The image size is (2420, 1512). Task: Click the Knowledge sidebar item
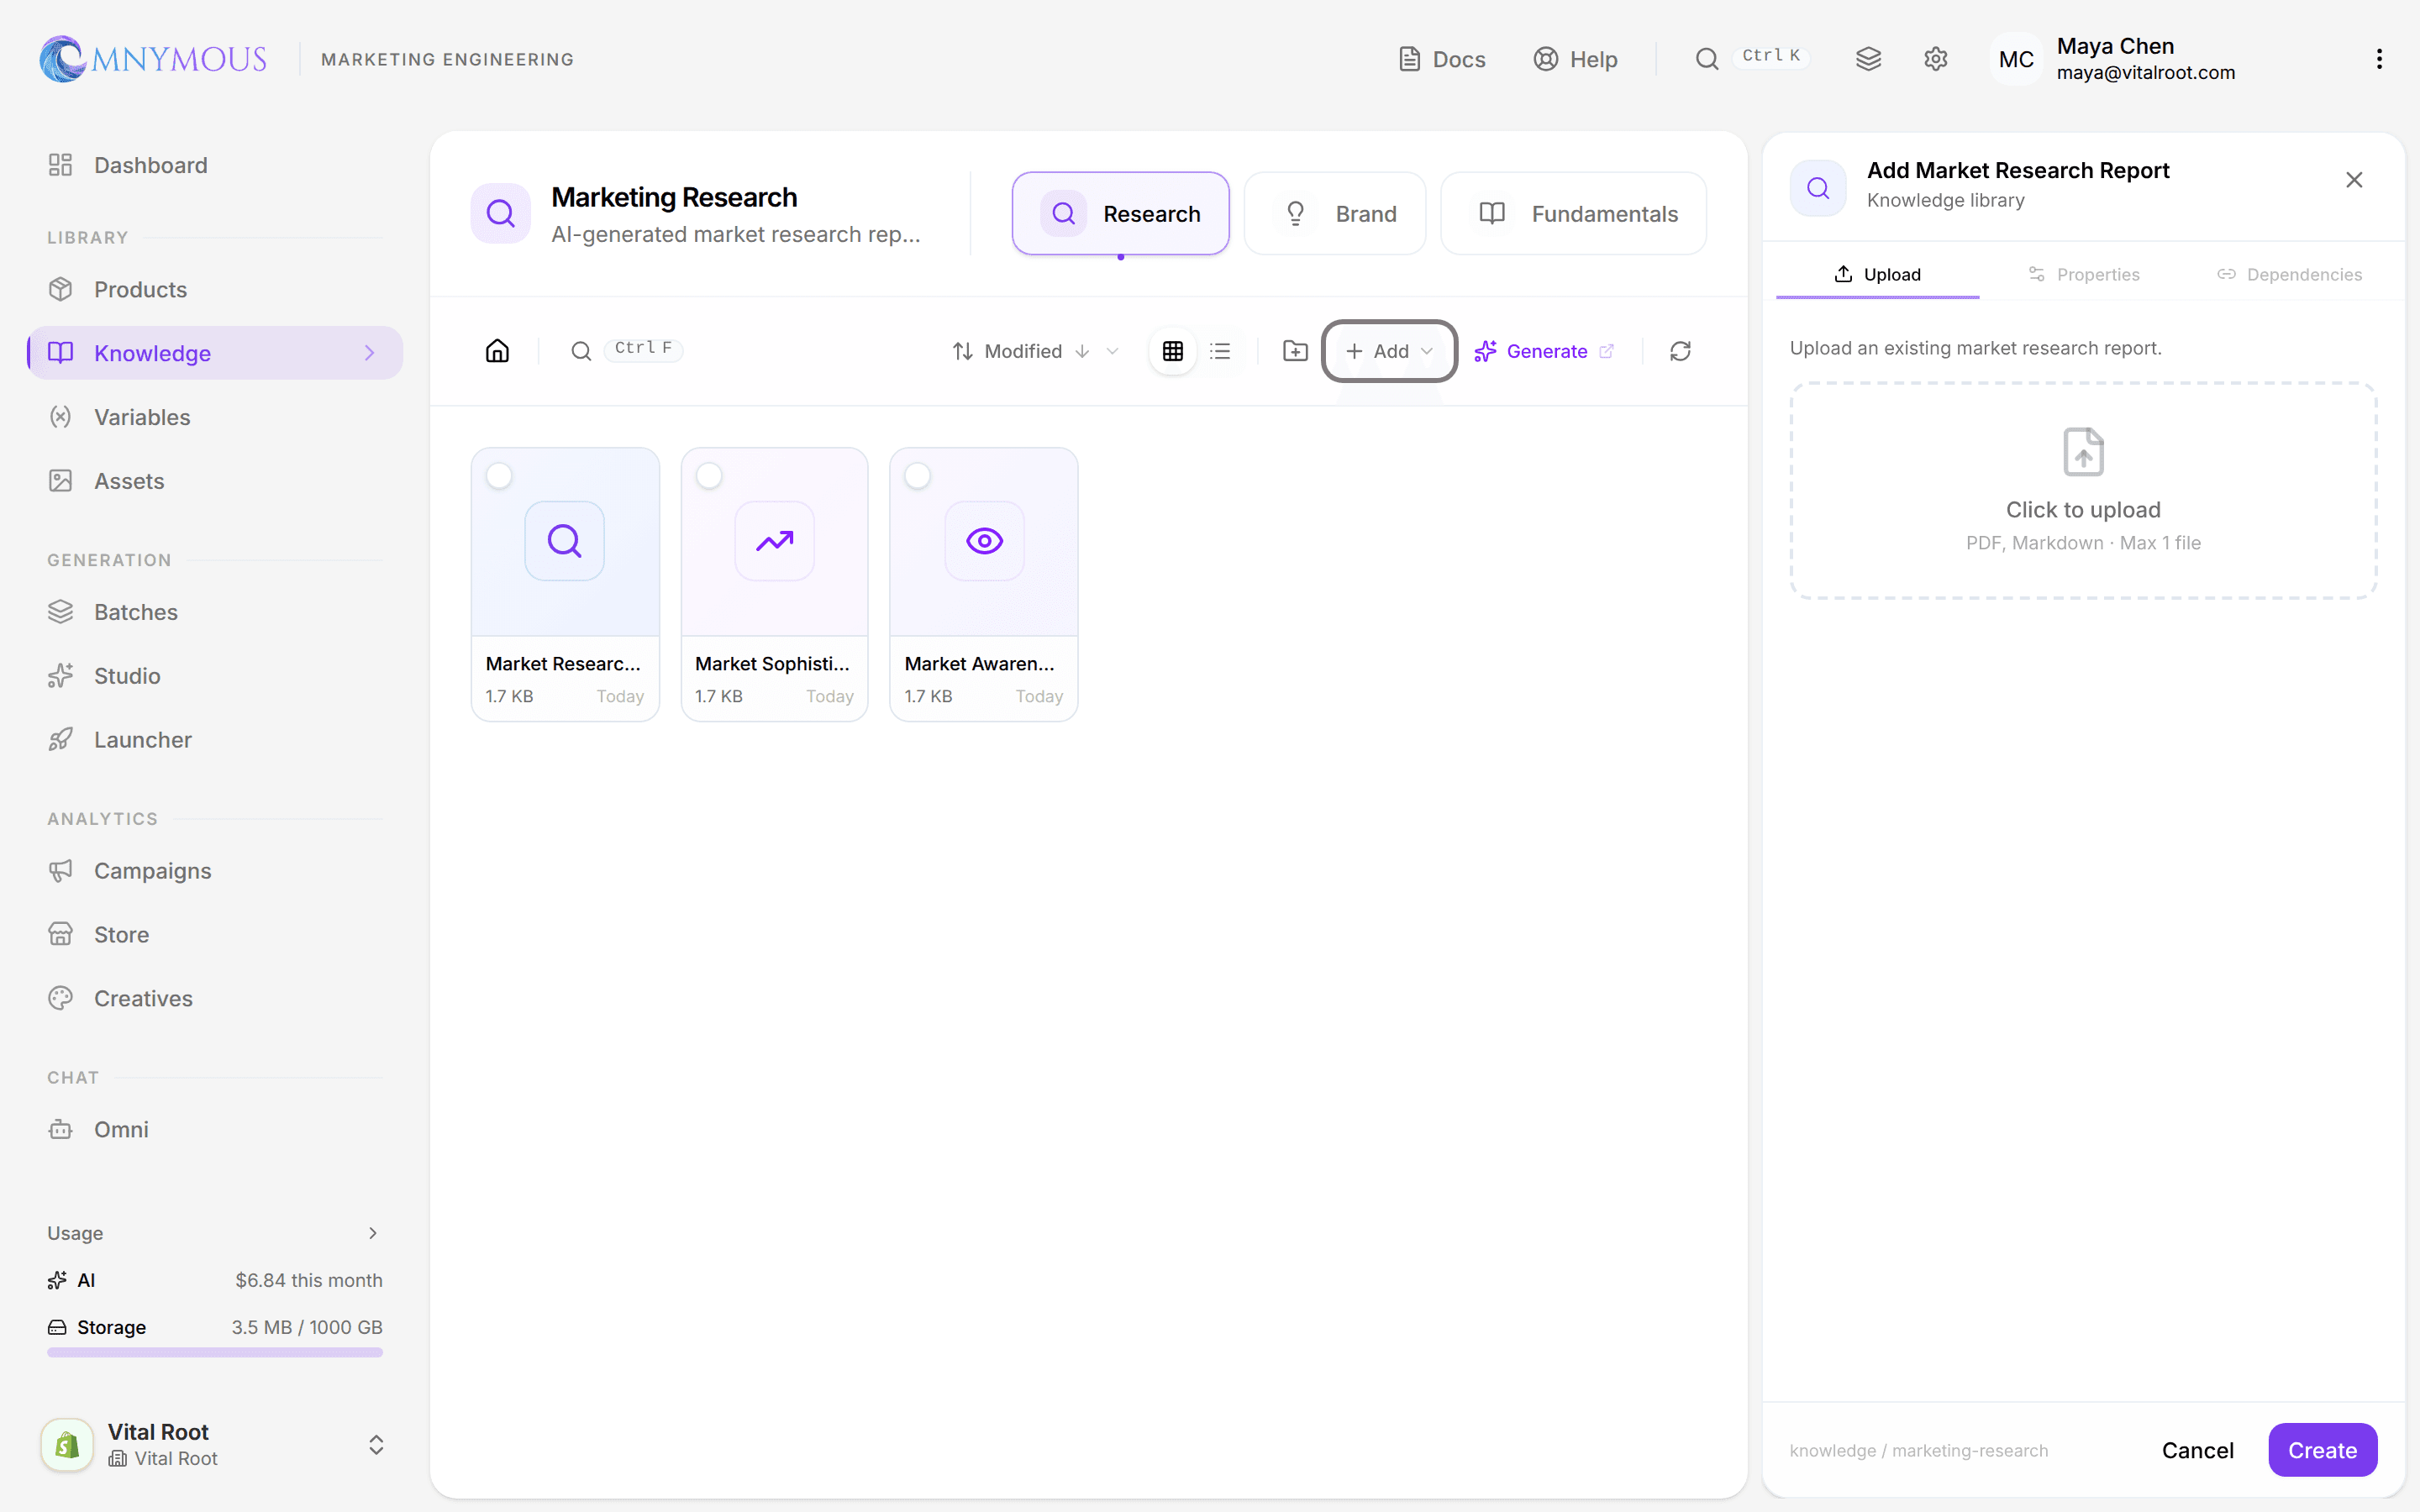215,353
